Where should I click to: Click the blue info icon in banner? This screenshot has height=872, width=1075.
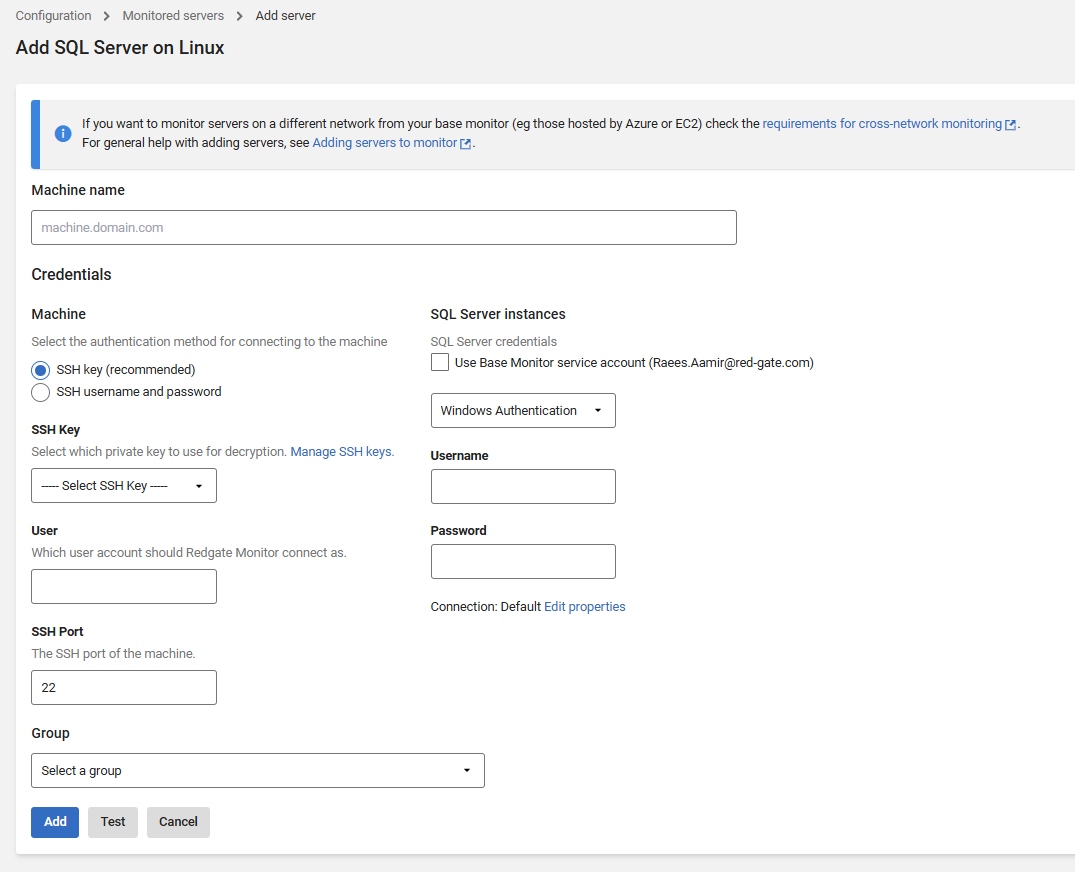click(x=63, y=134)
